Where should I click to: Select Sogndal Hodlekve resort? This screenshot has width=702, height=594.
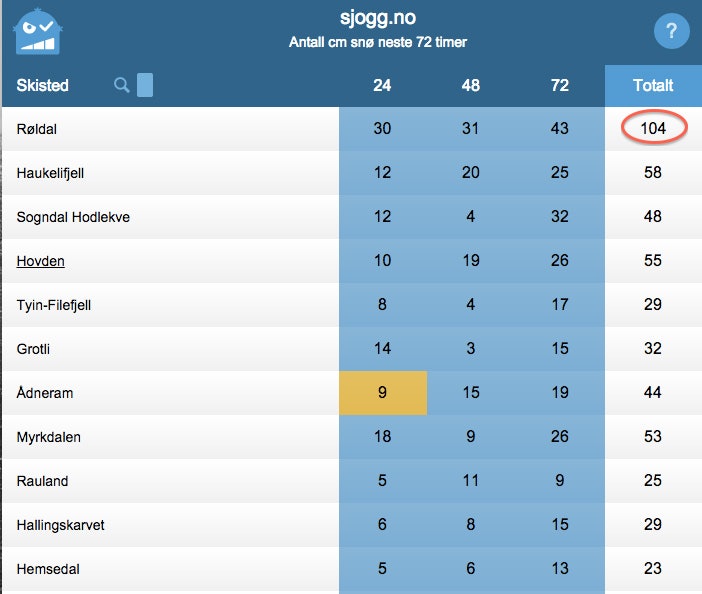point(73,217)
